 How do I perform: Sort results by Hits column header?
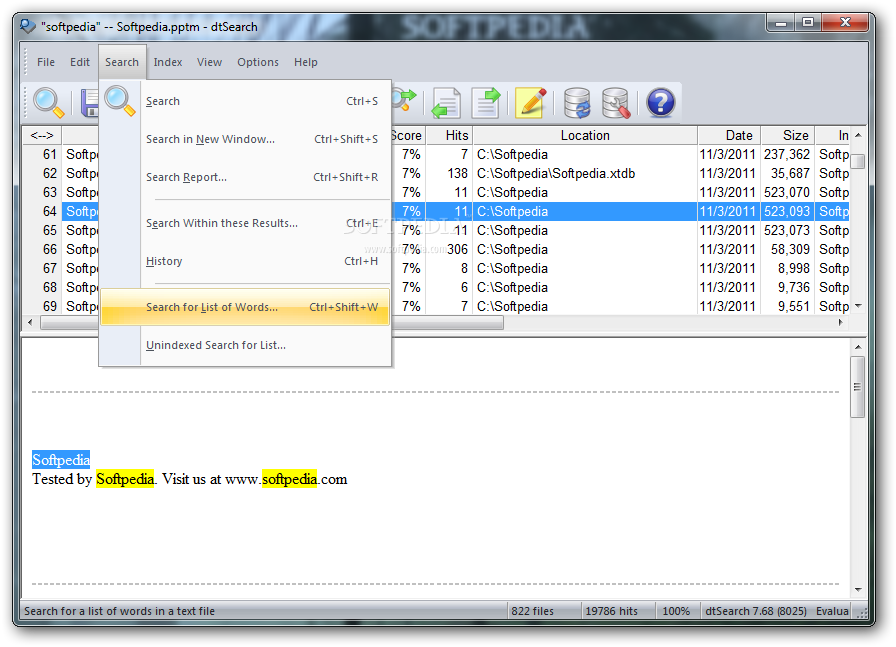coord(449,135)
